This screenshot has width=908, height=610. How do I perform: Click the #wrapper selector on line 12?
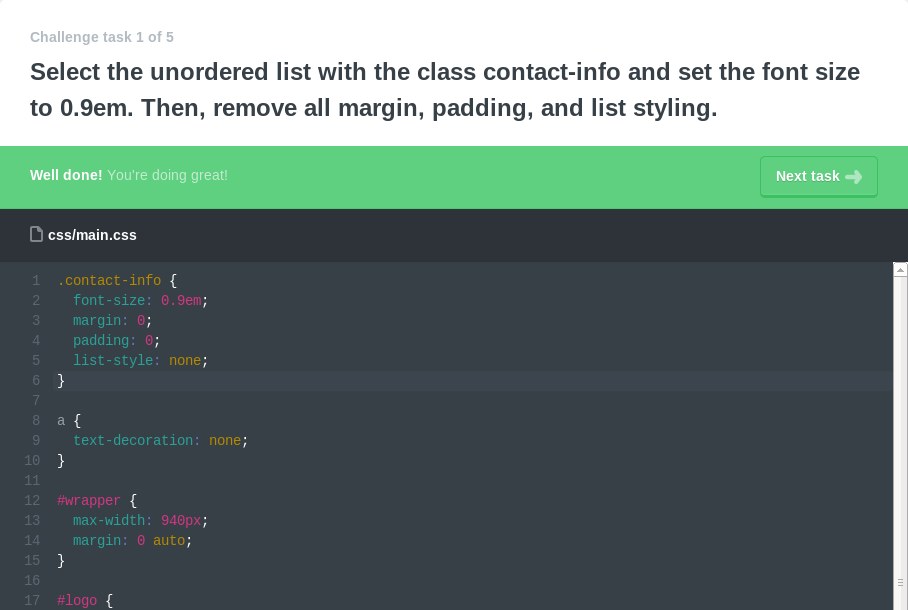coord(89,501)
